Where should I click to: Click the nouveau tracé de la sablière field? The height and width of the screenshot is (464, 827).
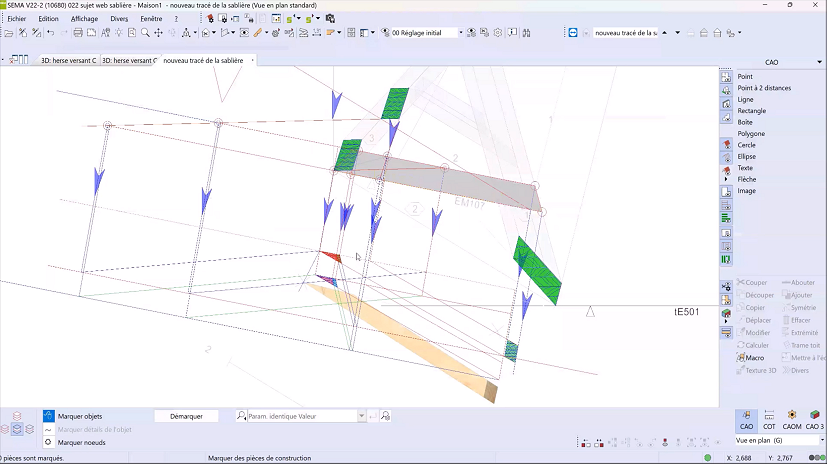coord(625,33)
